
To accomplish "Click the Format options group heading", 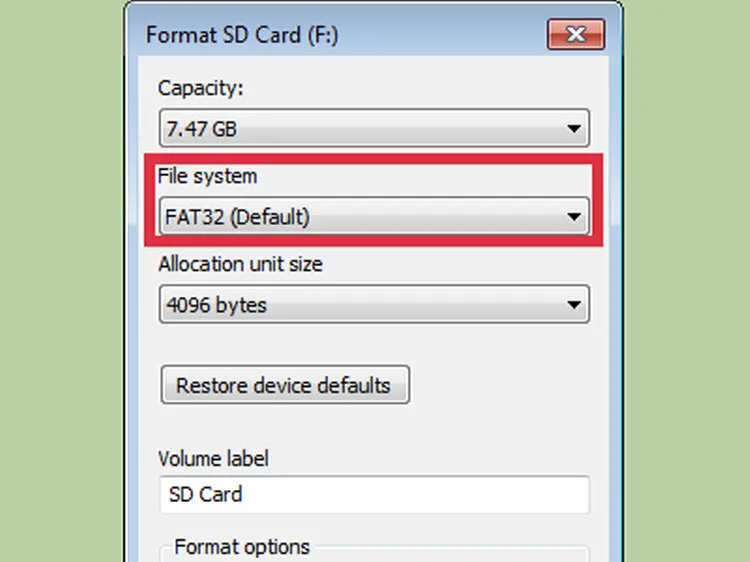I will point(242,547).
